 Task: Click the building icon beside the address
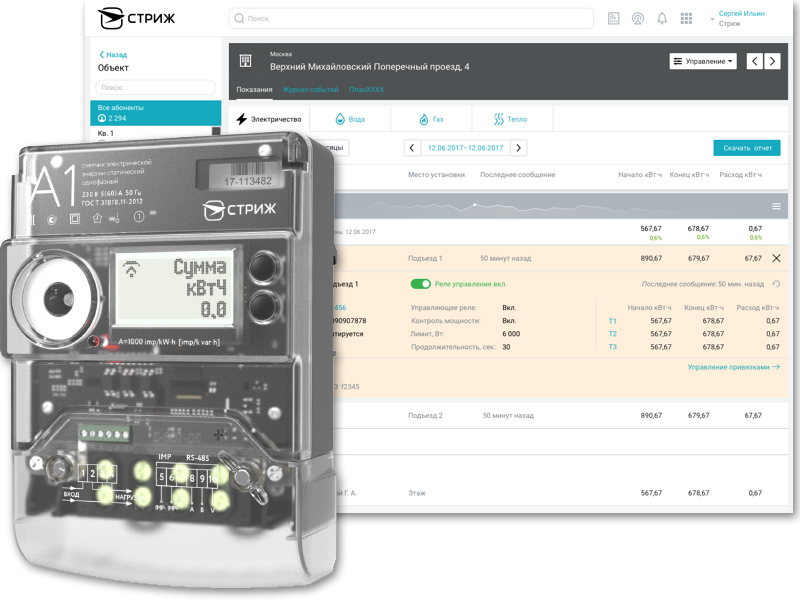point(245,61)
